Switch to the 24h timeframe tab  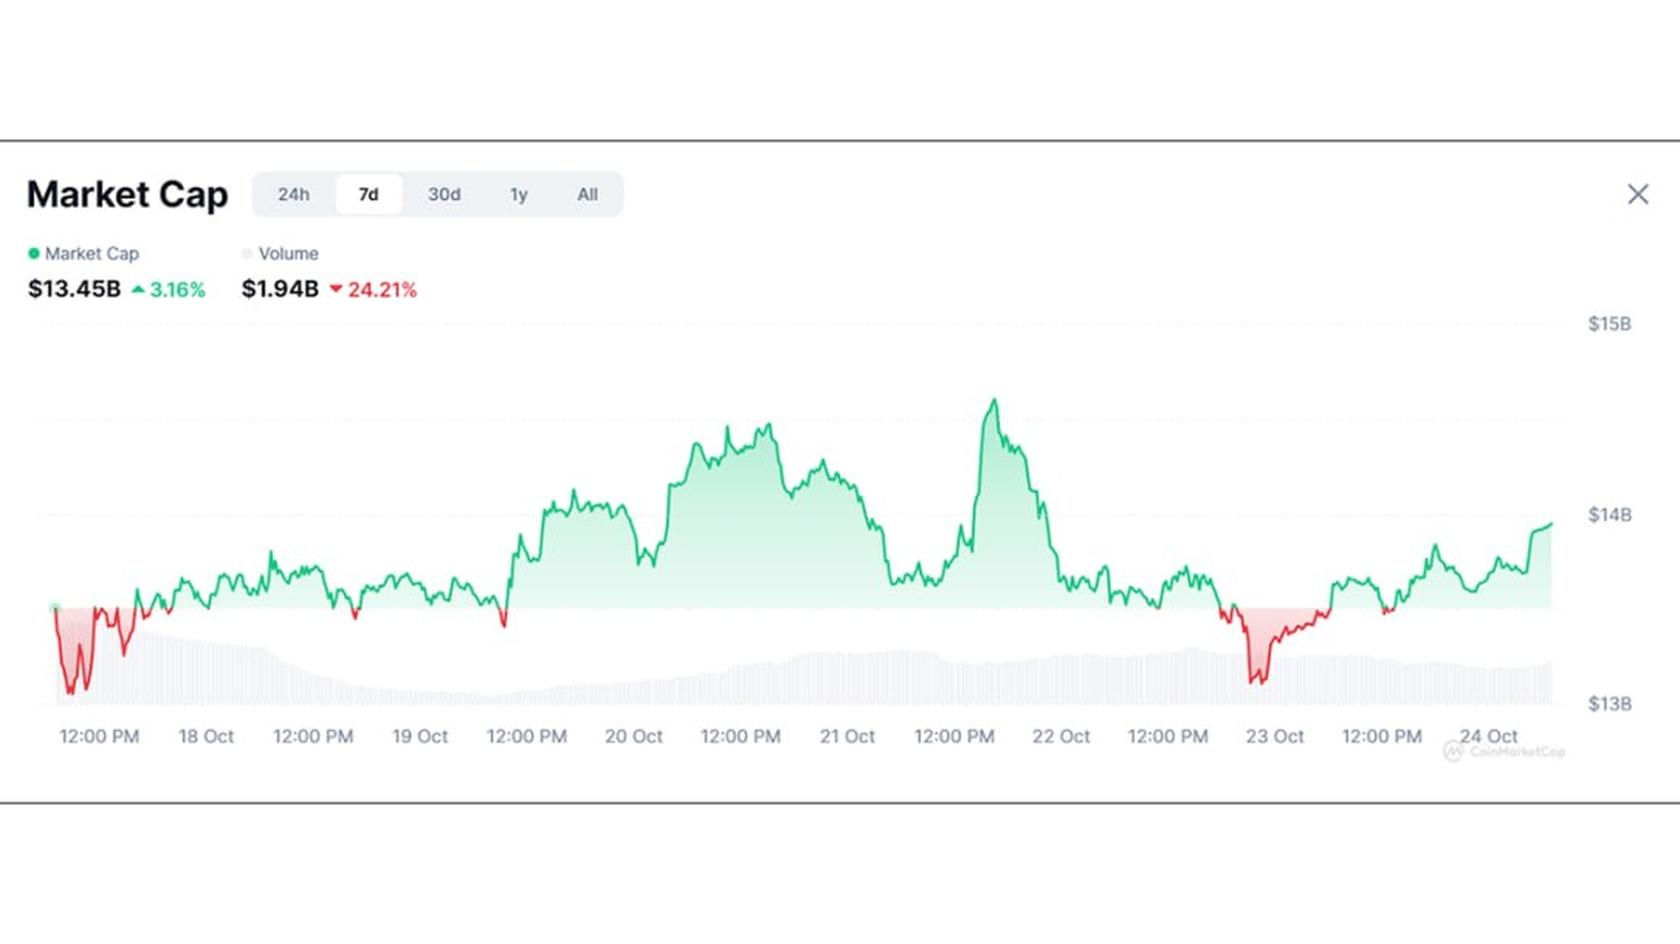click(x=293, y=194)
